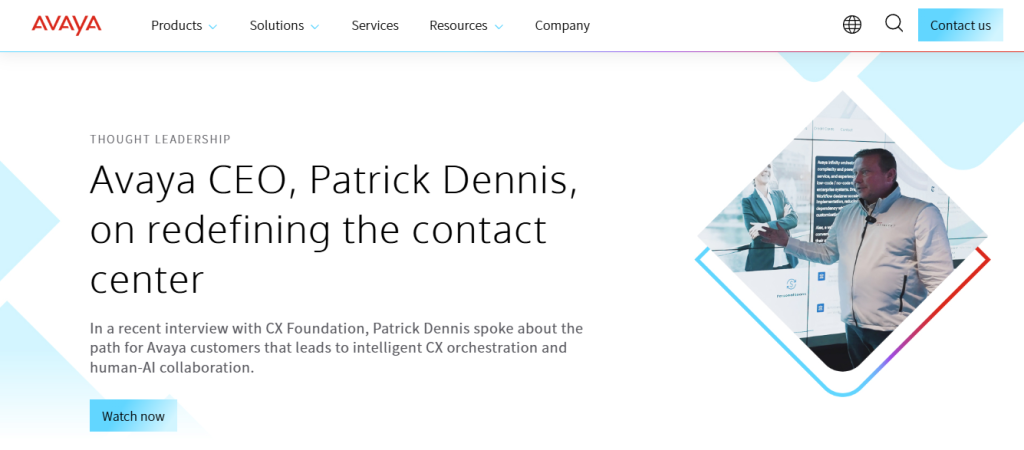The height and width of the screenshot is (450, 1024).
Task: Click the CX Foundation interview description paragraph
Action: pyautogui.click(x=336, y=348)
